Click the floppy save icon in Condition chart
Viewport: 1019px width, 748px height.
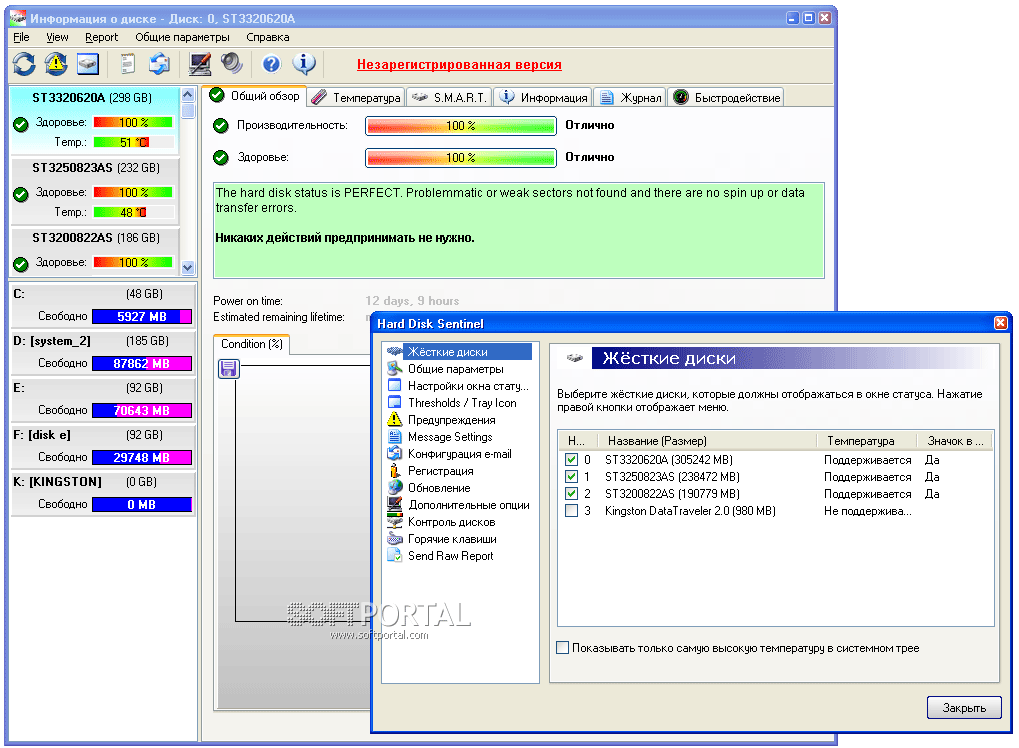(229, 369)
